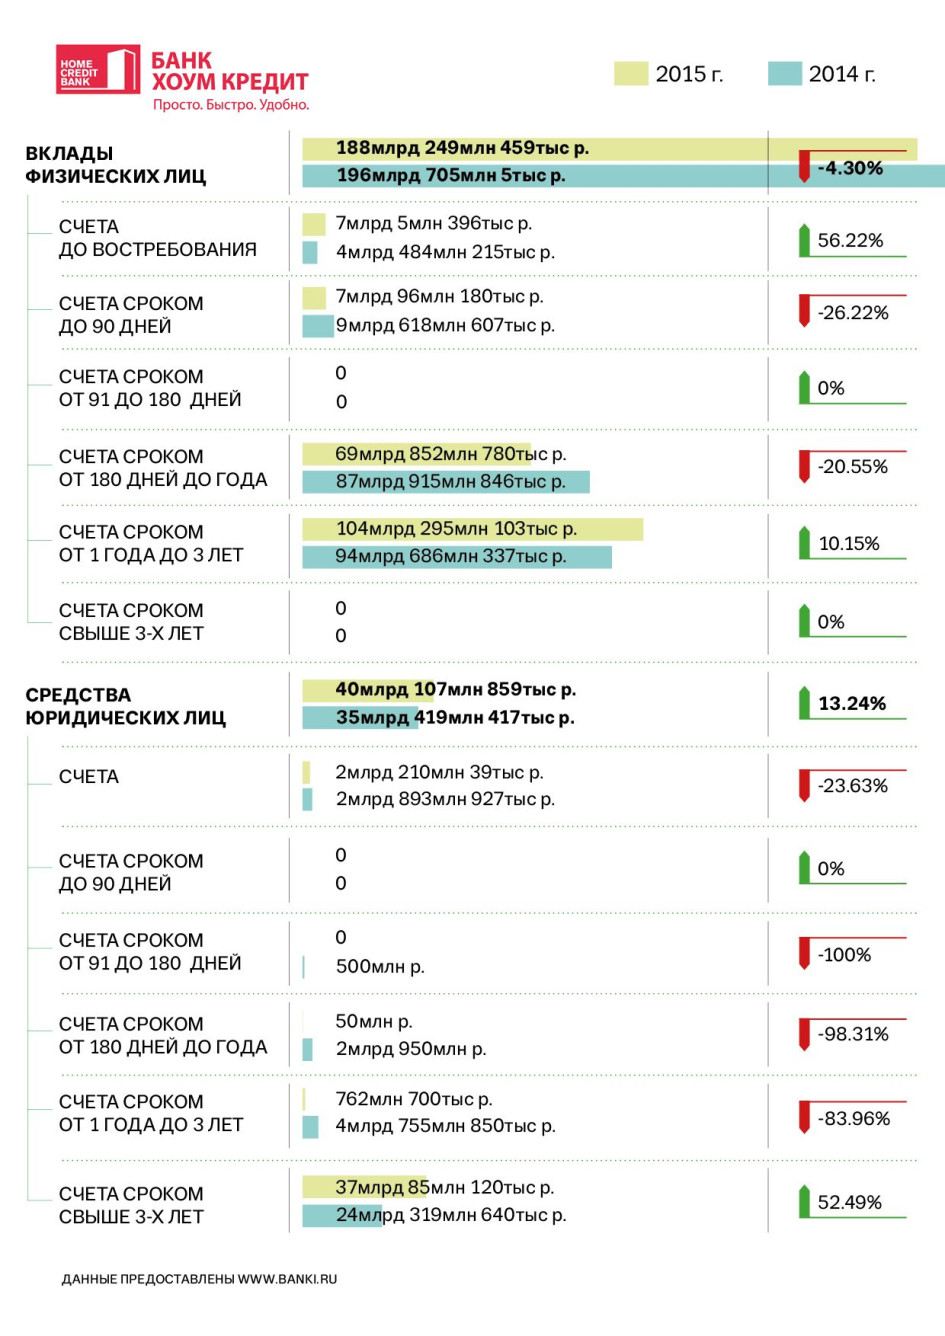This screenshot has width=945, height=1336.
Task: Click the БАНК ХОУМ КРЕДИТ title text
Action: coord(230,71)
